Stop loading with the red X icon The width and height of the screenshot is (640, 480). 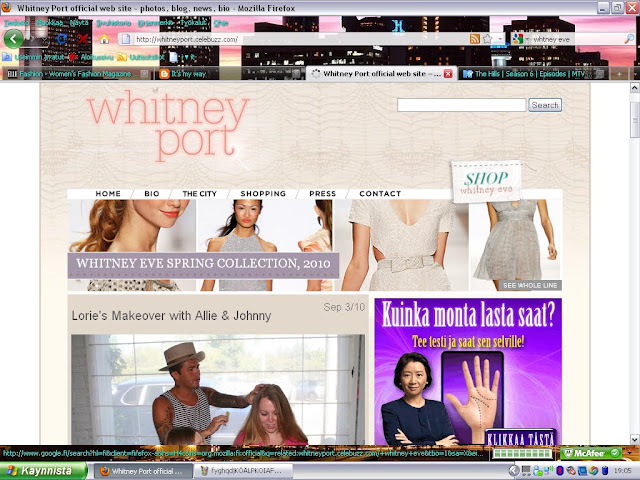coord(83,39)
